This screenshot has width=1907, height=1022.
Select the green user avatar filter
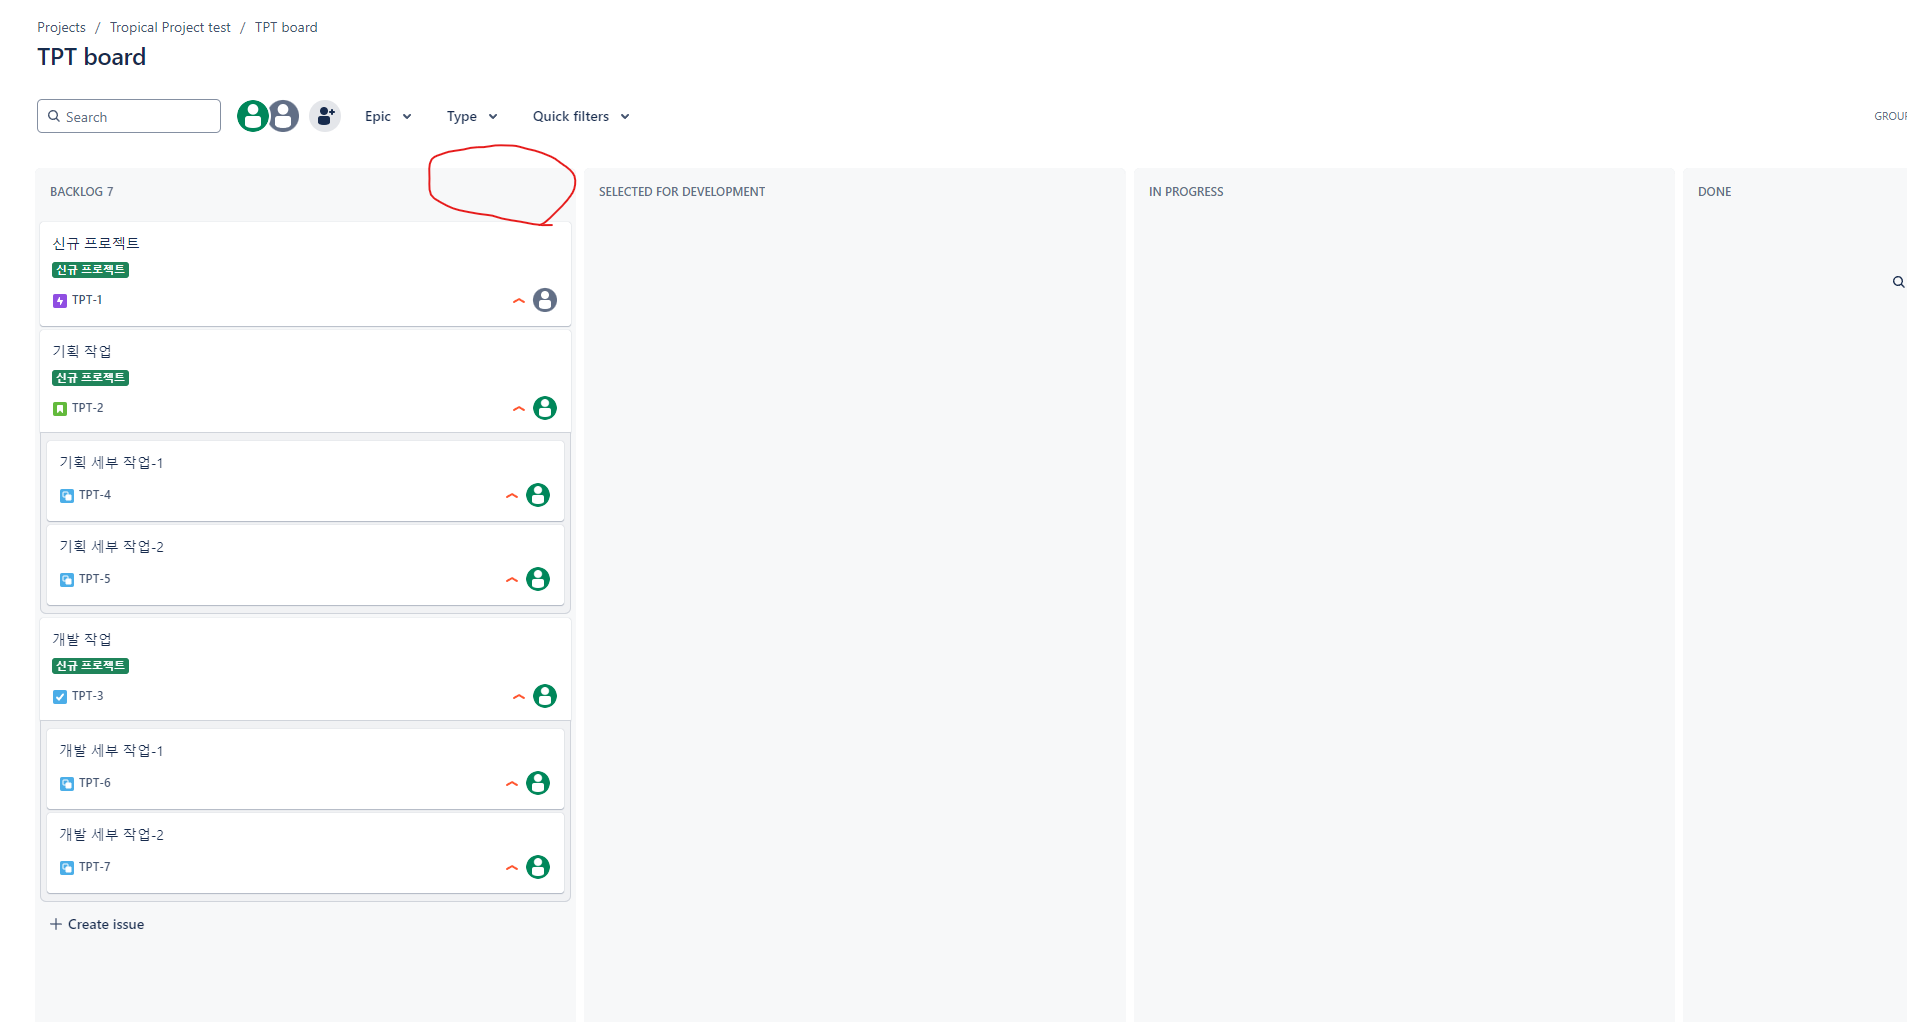[x=253, y=116]
